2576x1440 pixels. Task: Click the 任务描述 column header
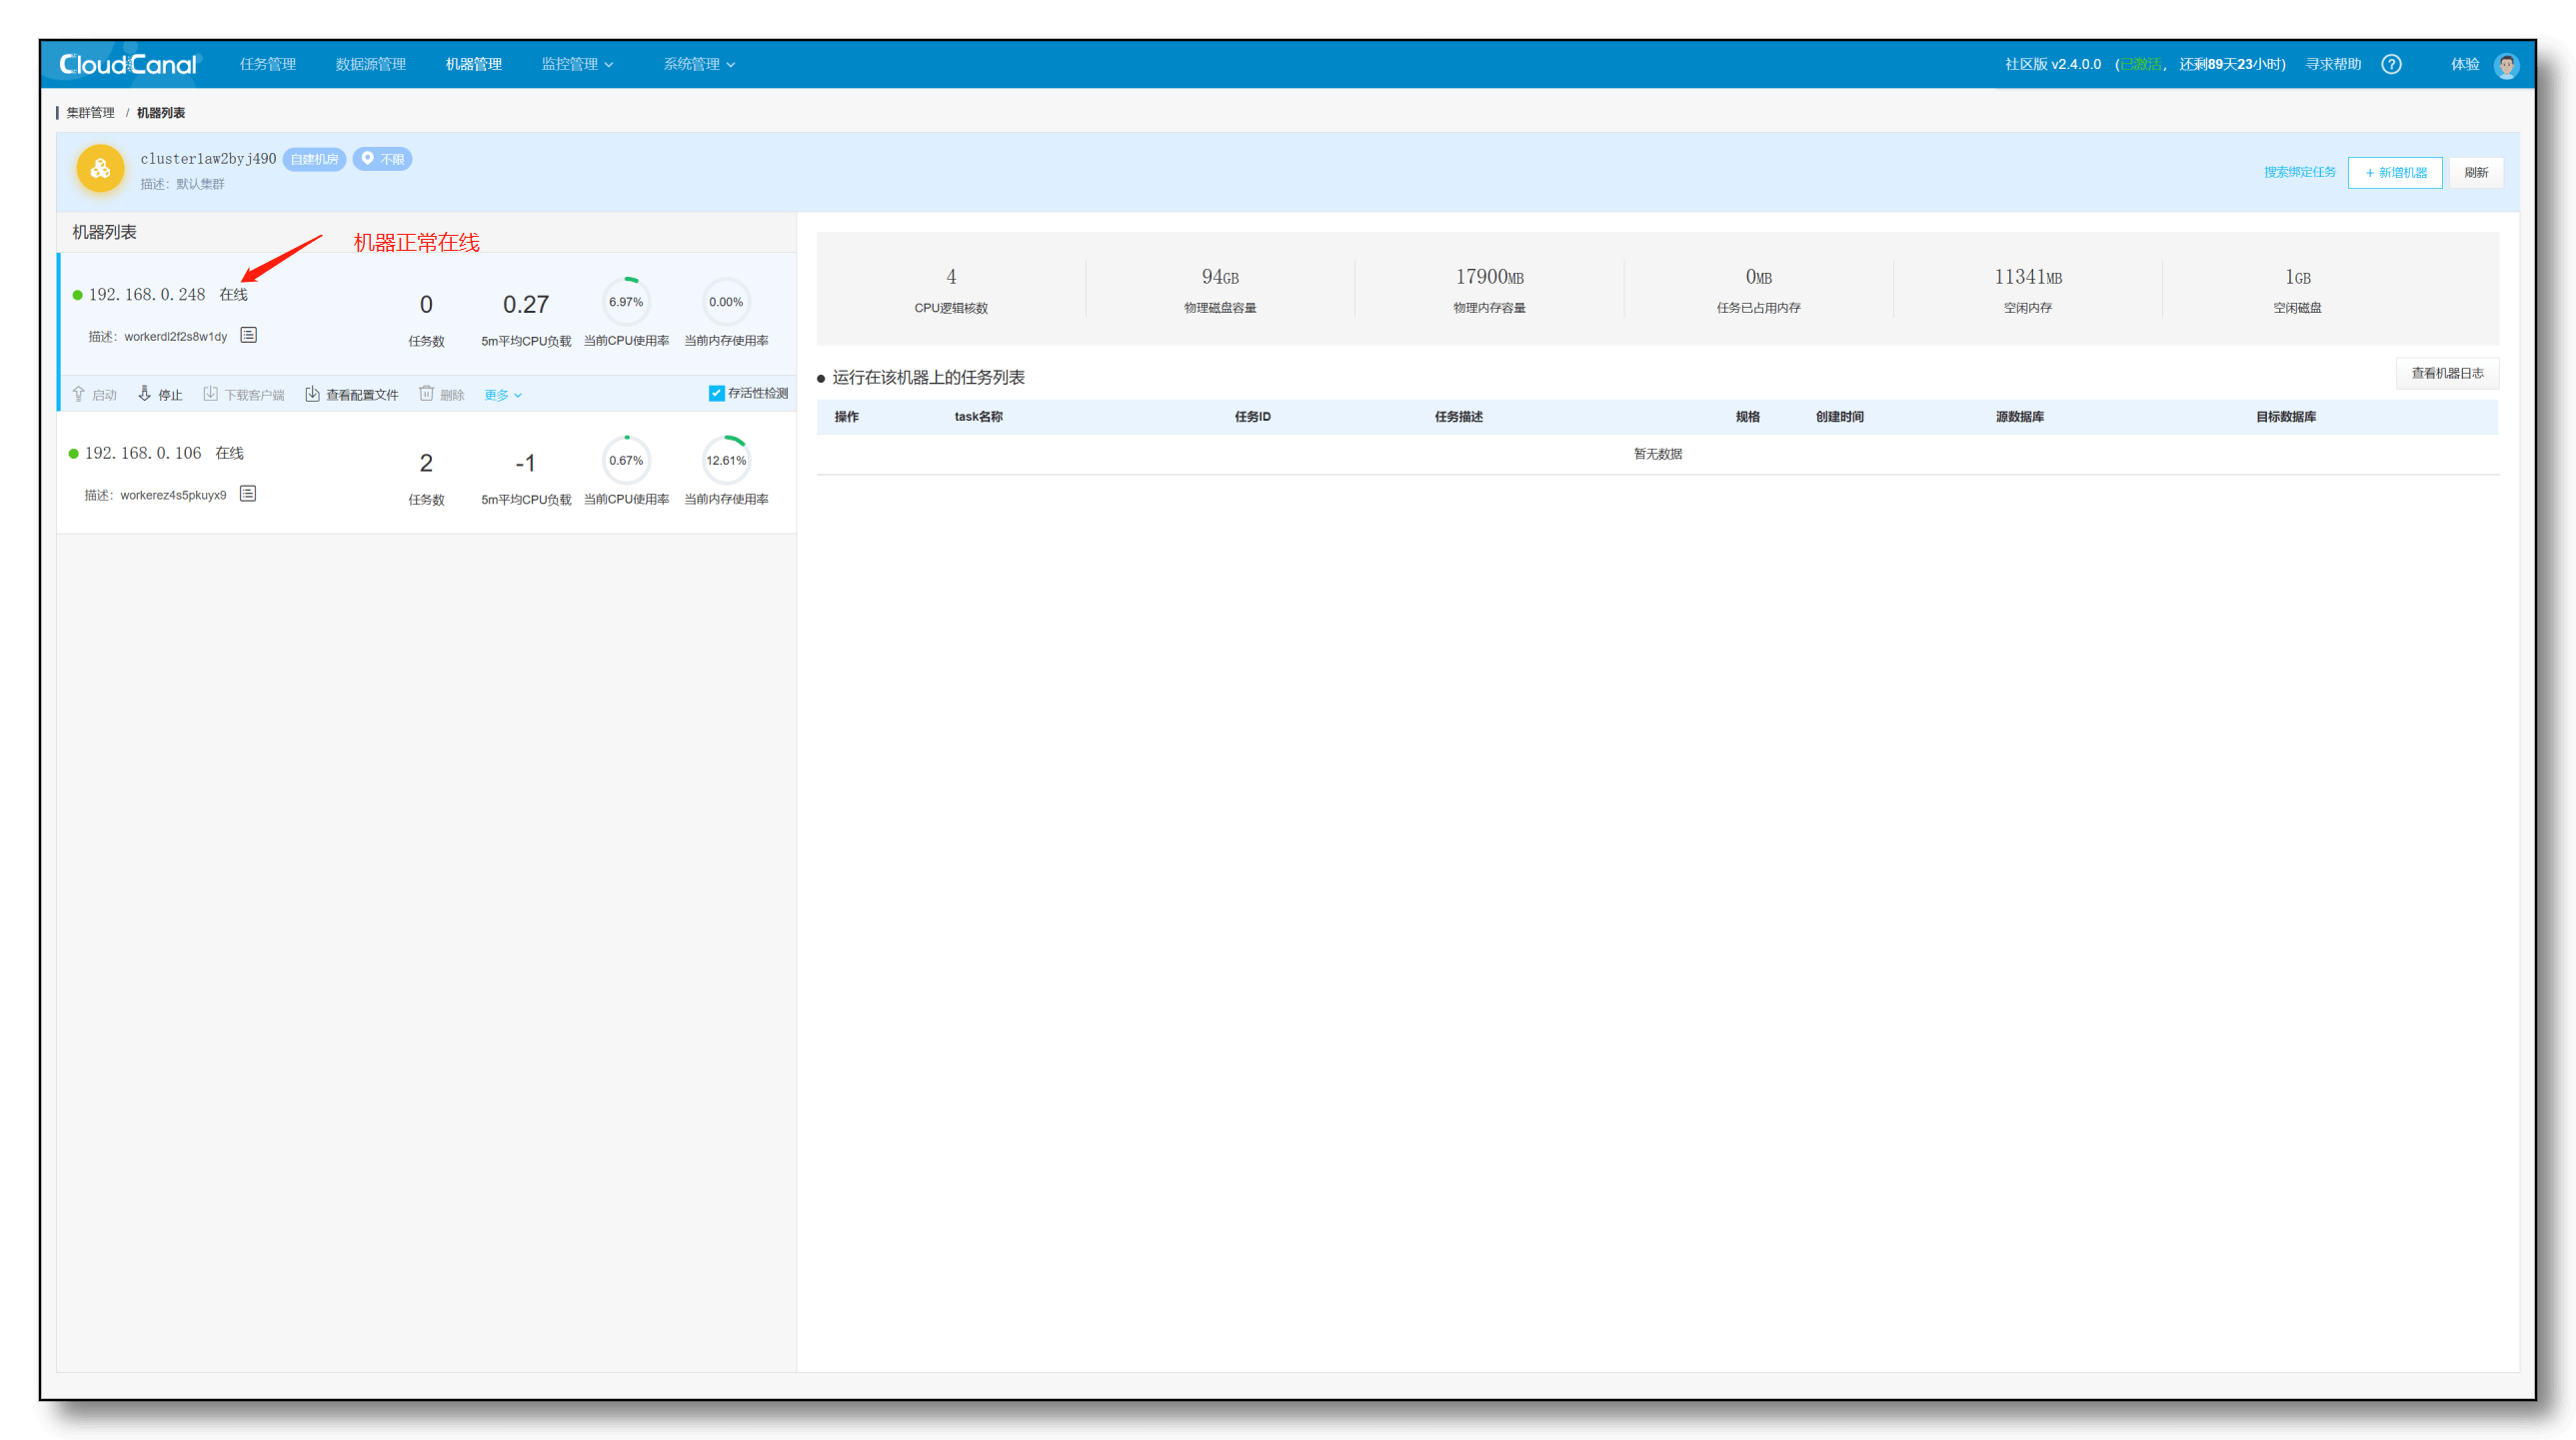click(x=1458, y=417)
